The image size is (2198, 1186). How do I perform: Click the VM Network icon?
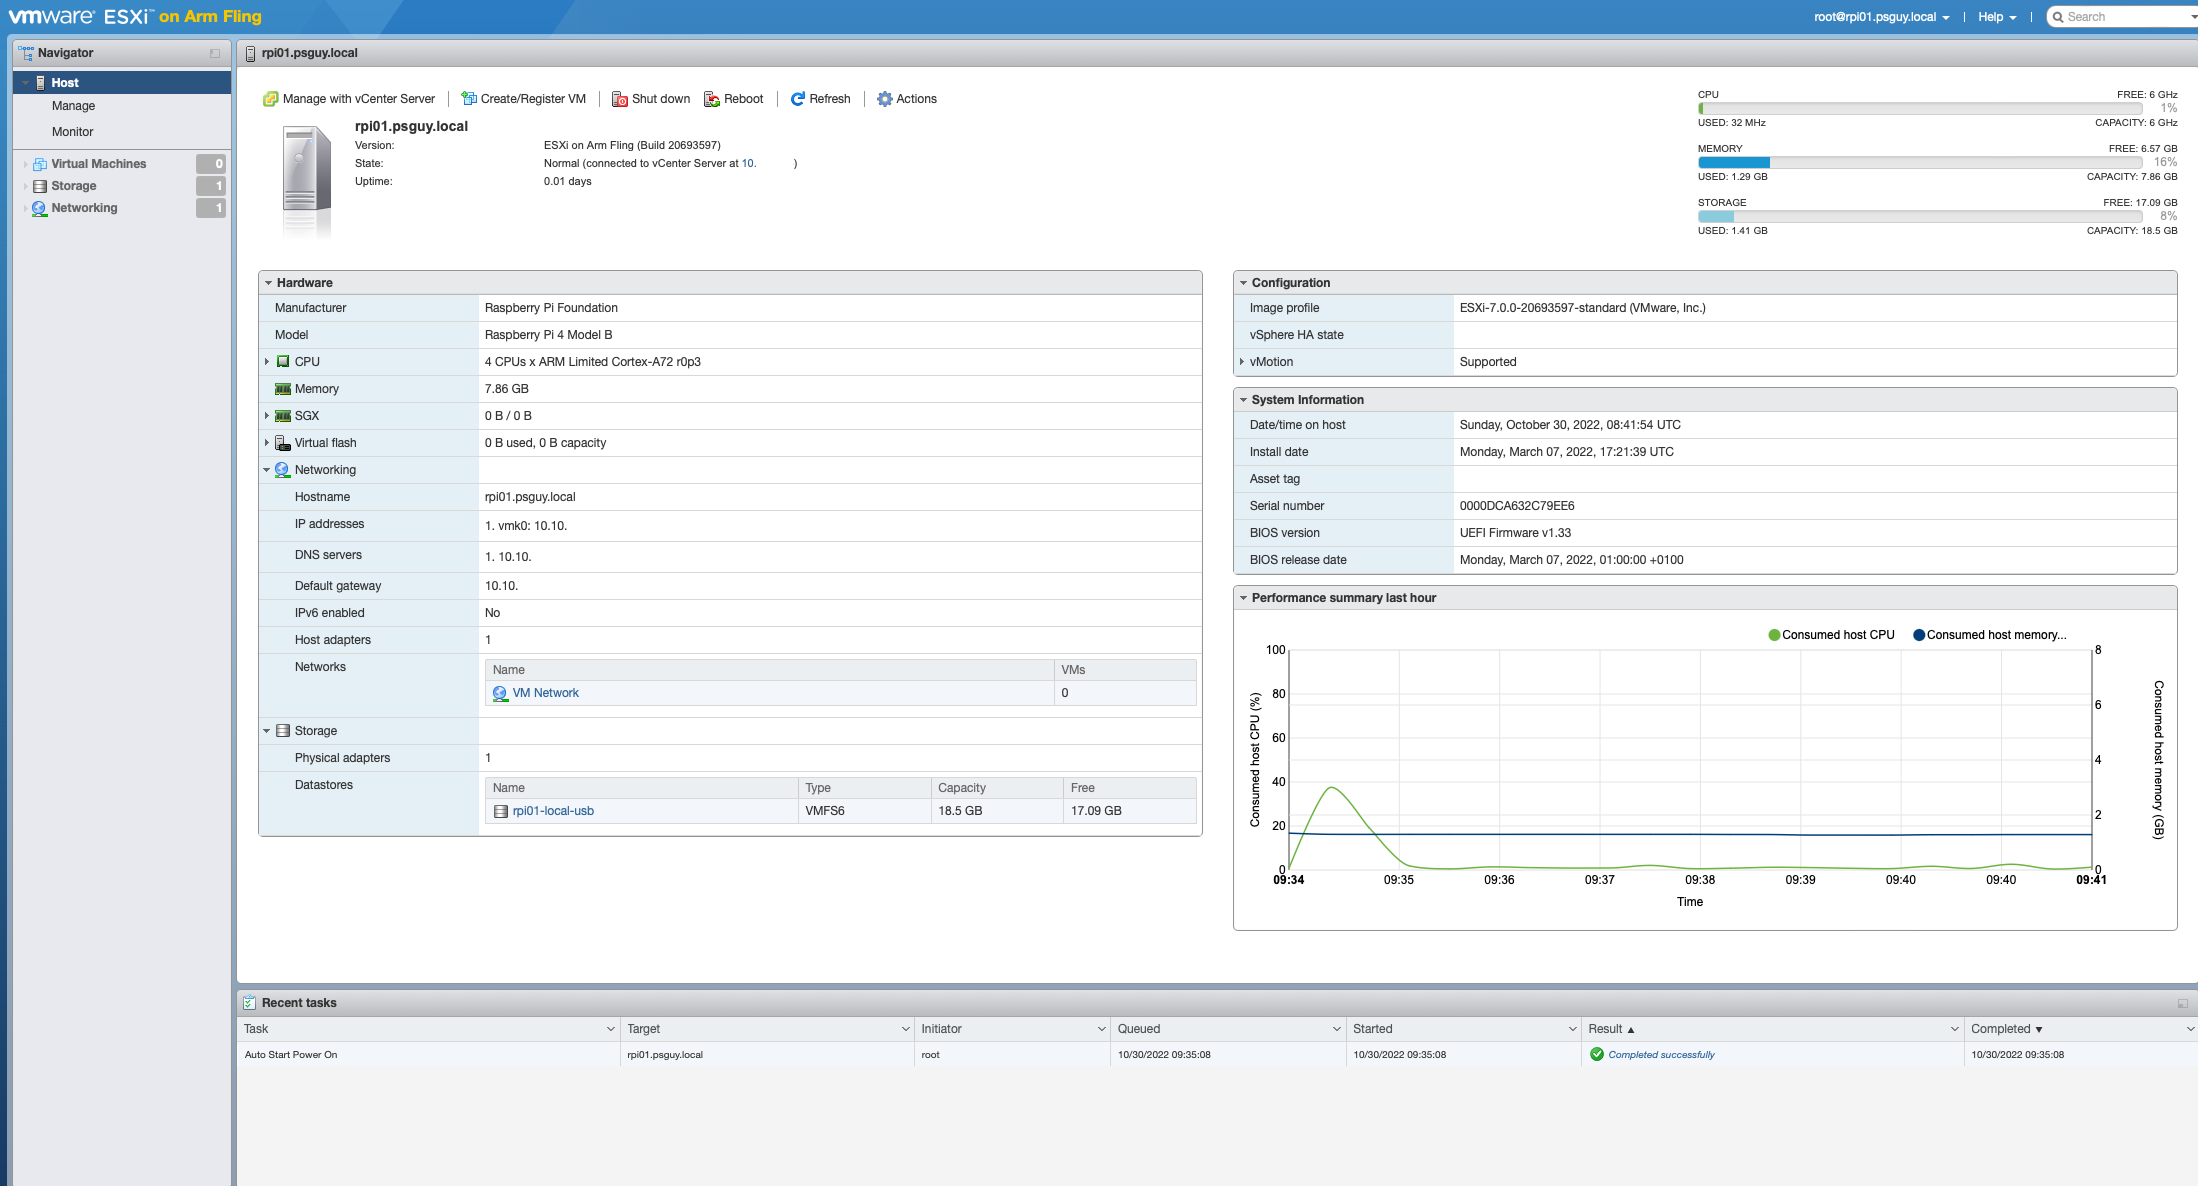pos(500,693)
